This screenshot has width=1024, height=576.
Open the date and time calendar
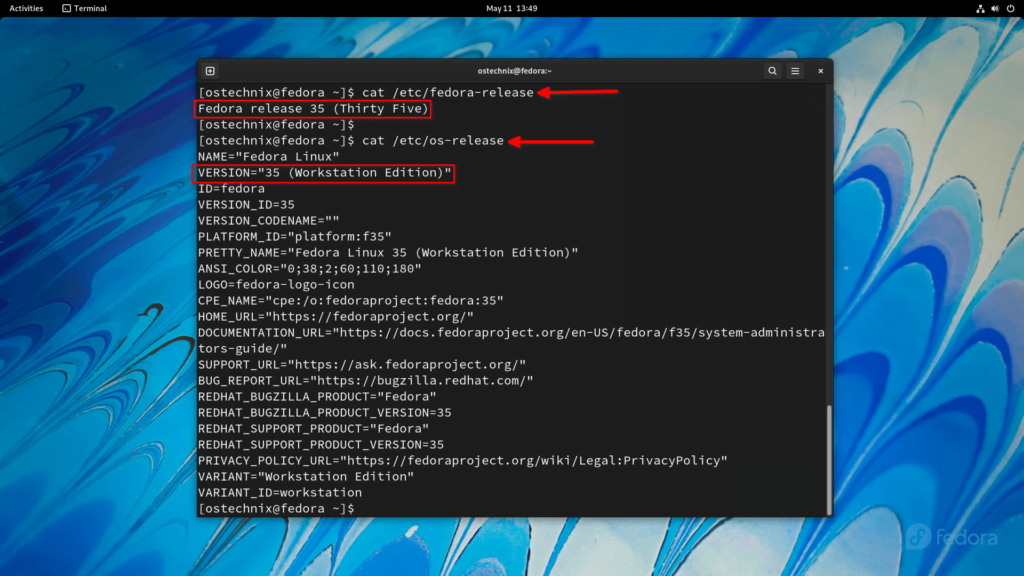tap(511, 8)
